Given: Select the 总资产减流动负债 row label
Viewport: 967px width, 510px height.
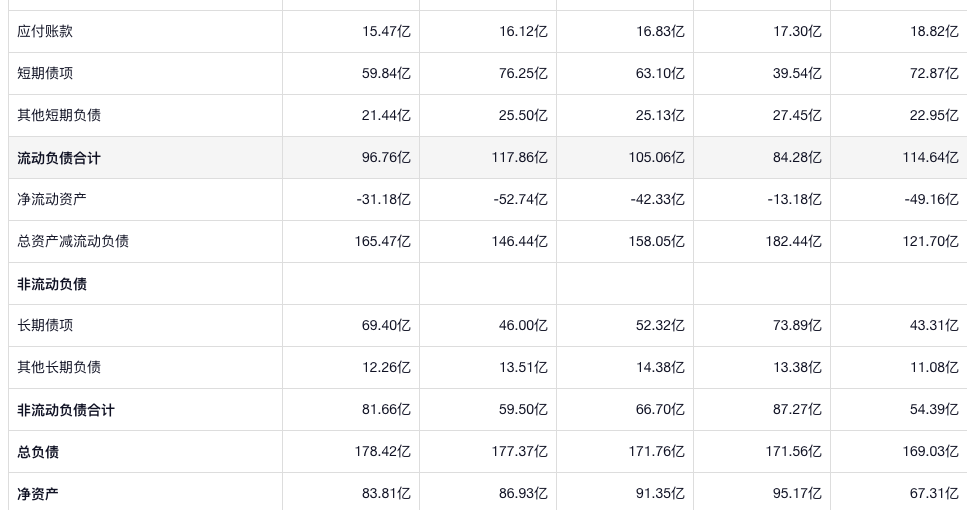Looking at the screenshot, I should tap(73, 241).
